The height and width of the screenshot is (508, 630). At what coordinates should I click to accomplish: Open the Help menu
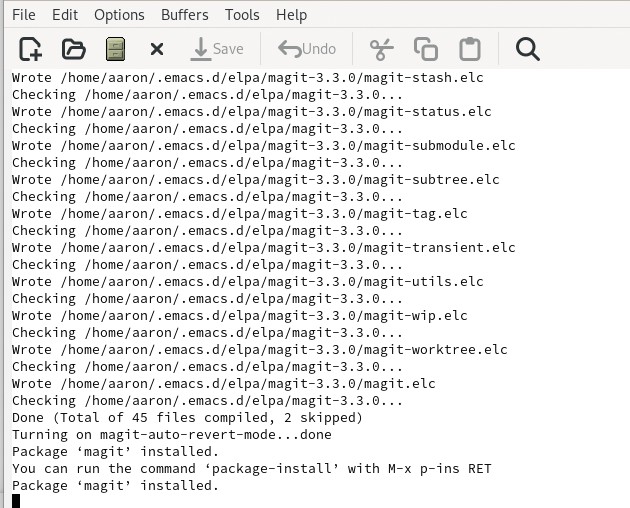291,15
